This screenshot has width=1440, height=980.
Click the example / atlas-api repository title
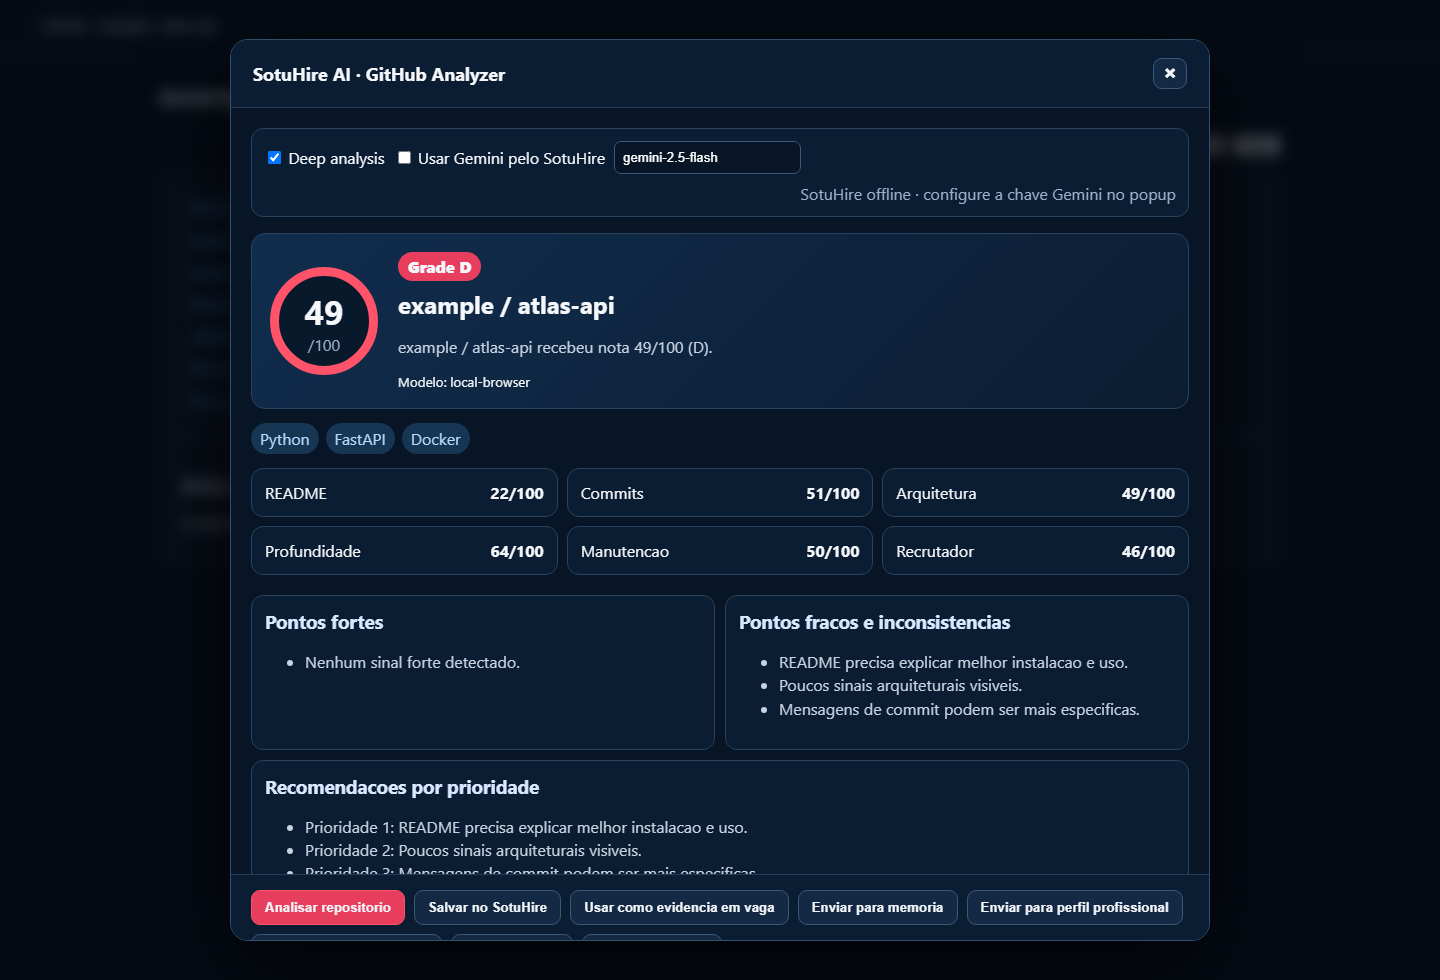[506, 306]
